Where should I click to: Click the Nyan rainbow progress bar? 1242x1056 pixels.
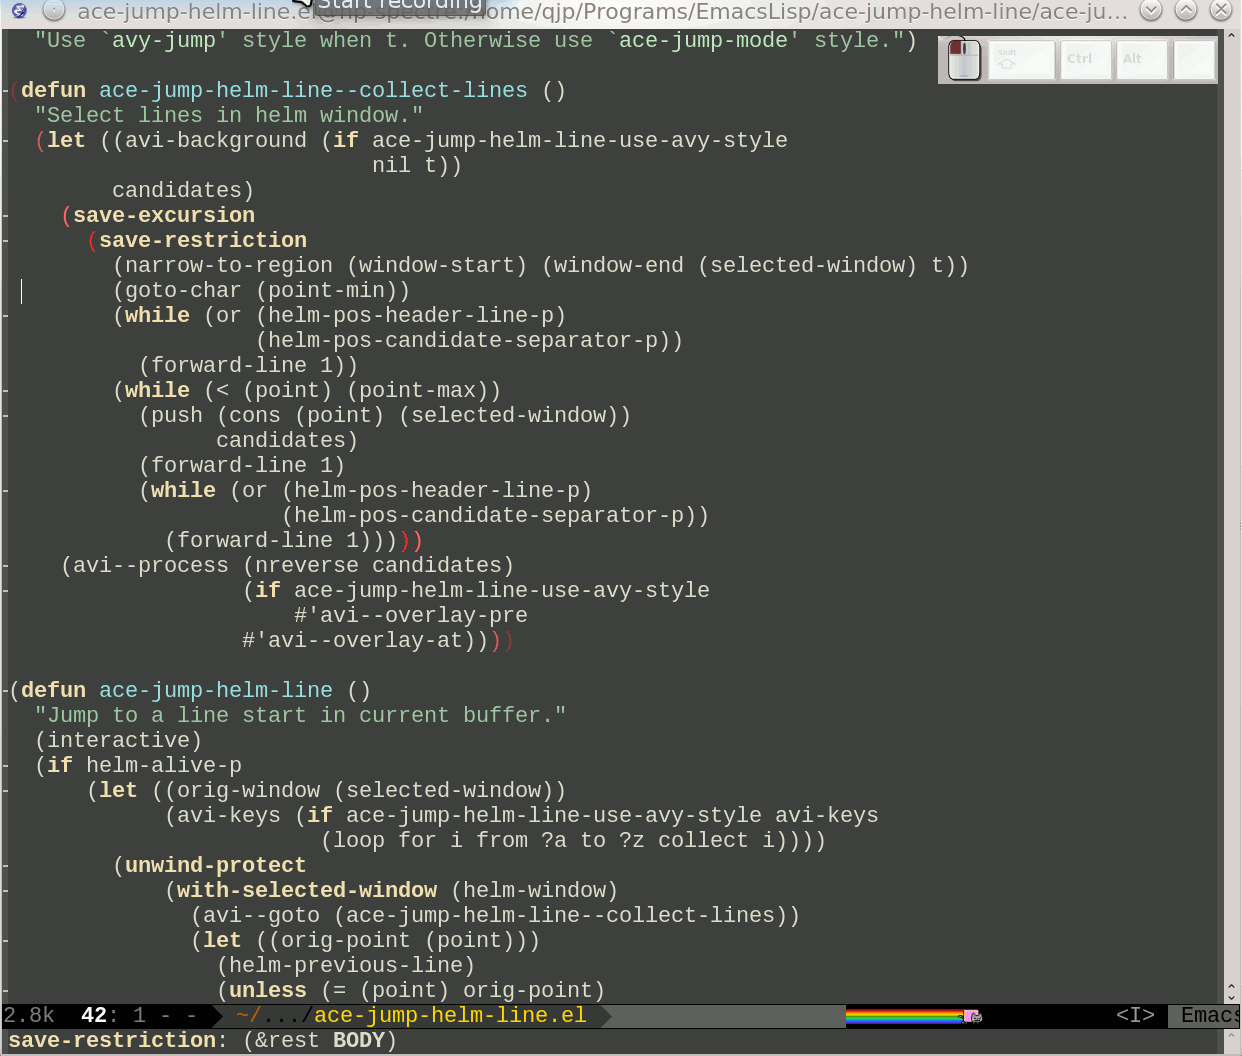(903, 1016)
